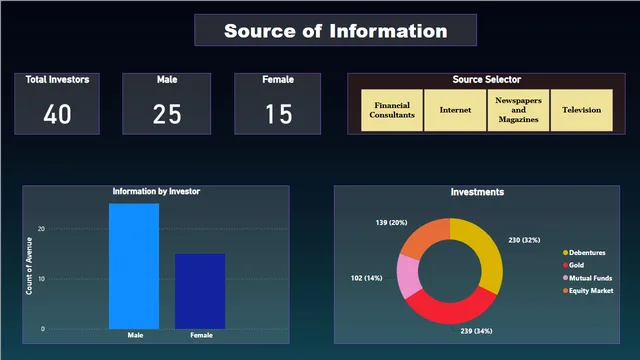Image resolution: width=640 pixels, height=360 pixels.
Task: Click the Female card value 15
Action: point(278,114)
